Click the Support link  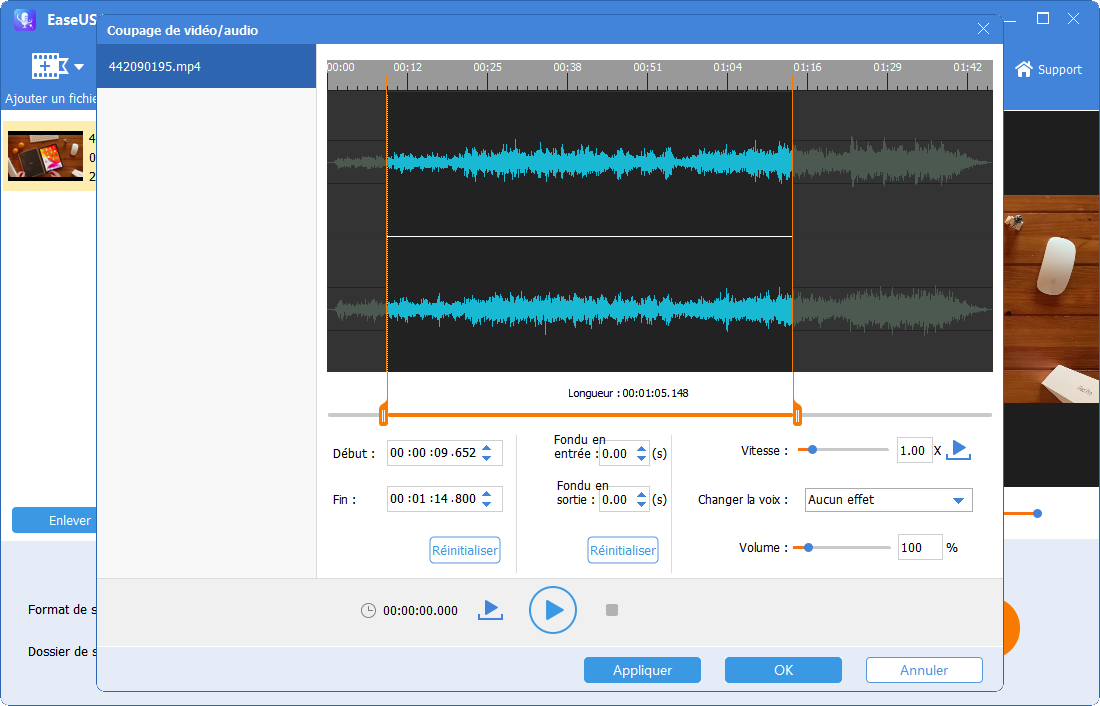[x=1059, y=69]
